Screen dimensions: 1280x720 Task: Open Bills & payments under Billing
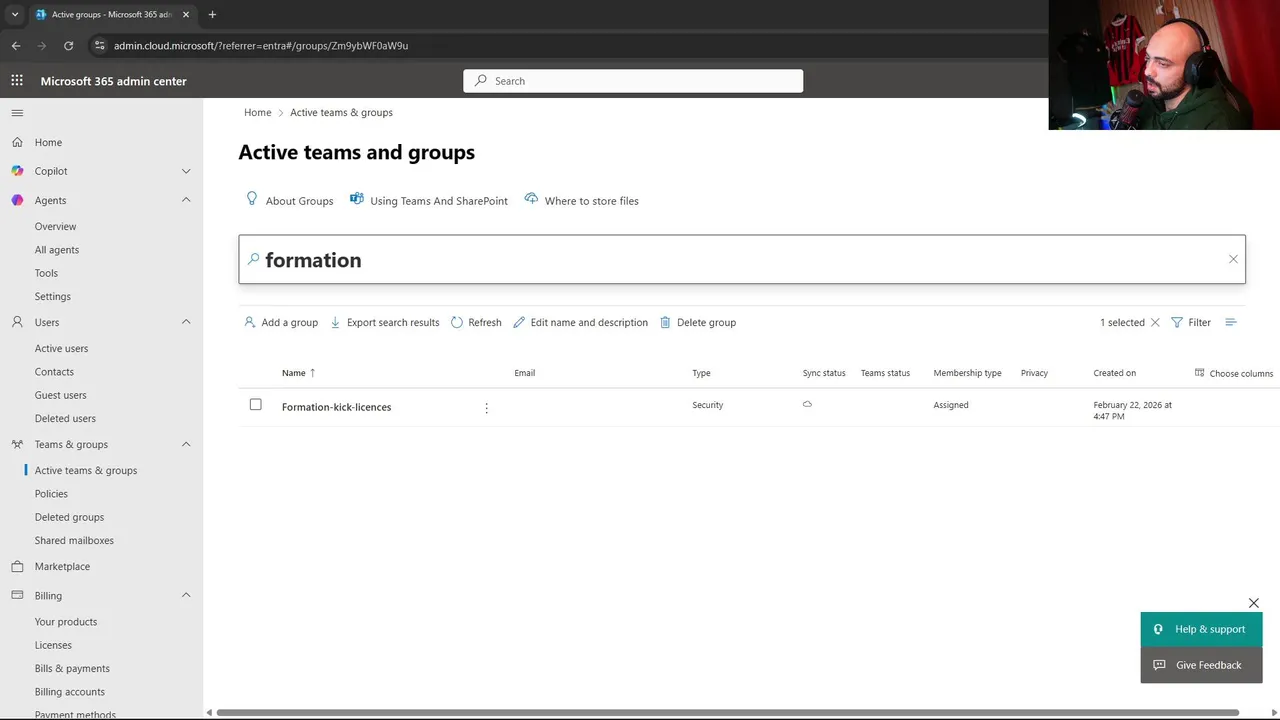coord(72,668)
